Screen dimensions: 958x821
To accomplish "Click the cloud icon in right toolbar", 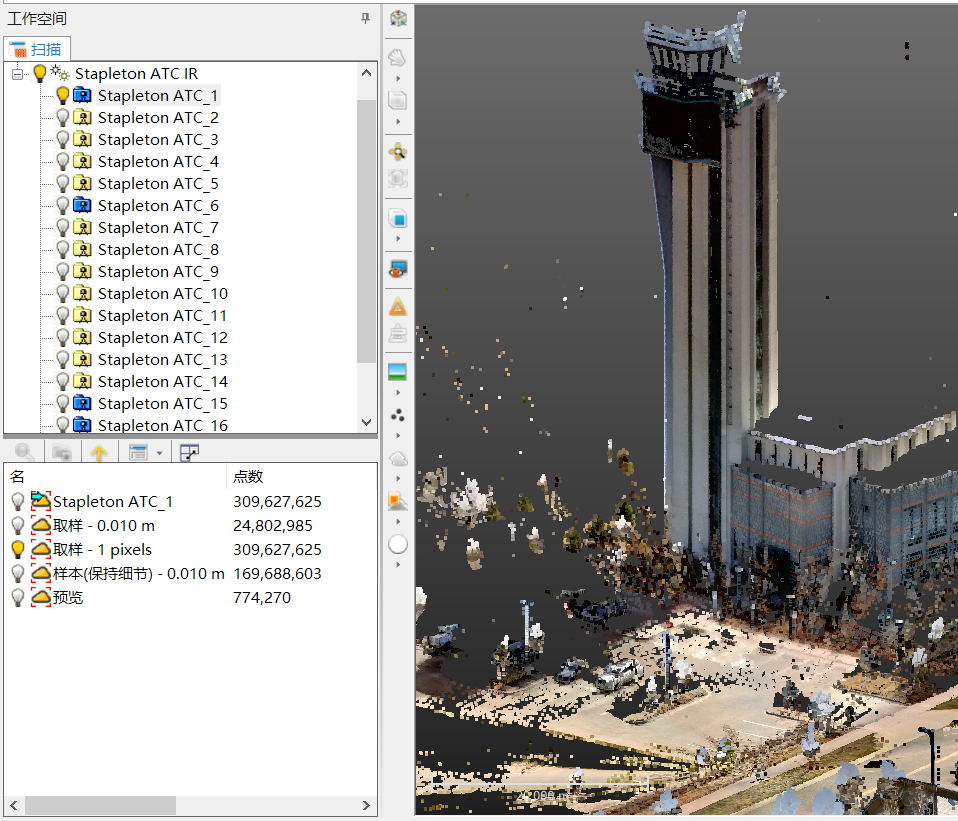I will pos(397,458).
